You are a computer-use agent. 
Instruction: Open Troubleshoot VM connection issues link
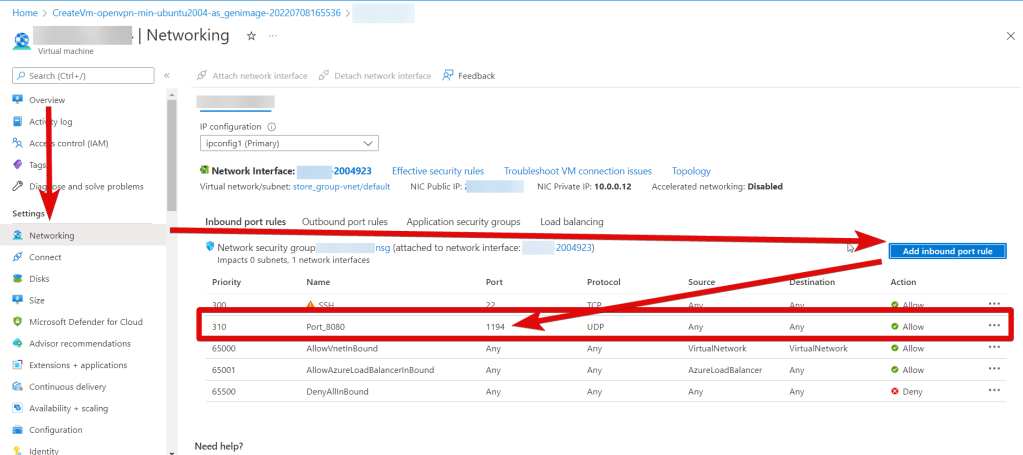(577, 171)
